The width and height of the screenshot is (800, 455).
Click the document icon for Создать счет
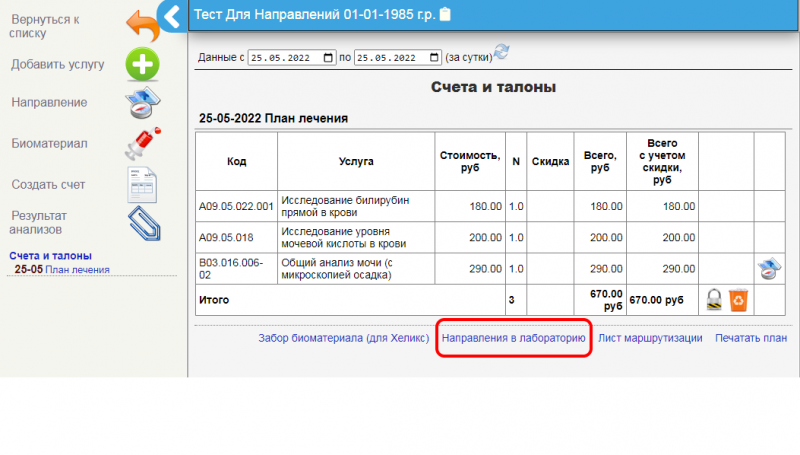click(x=142, y=185)
